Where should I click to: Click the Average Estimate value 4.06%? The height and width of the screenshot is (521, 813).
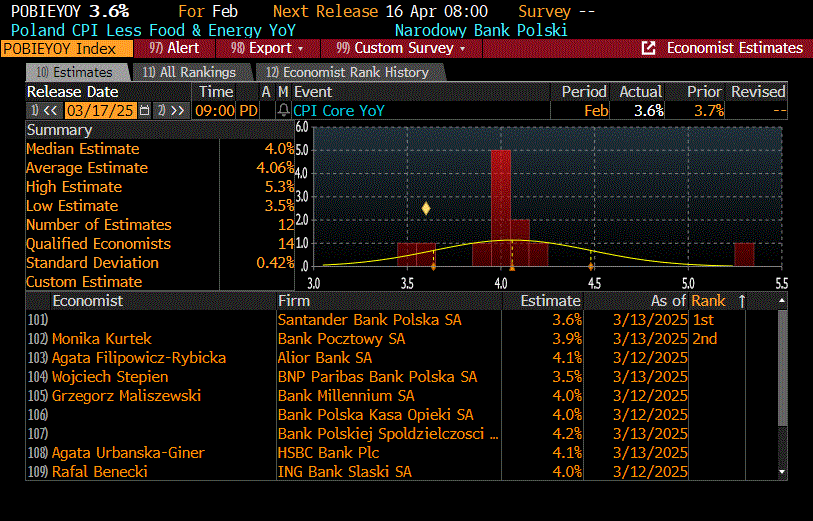[x=275, y=168]
